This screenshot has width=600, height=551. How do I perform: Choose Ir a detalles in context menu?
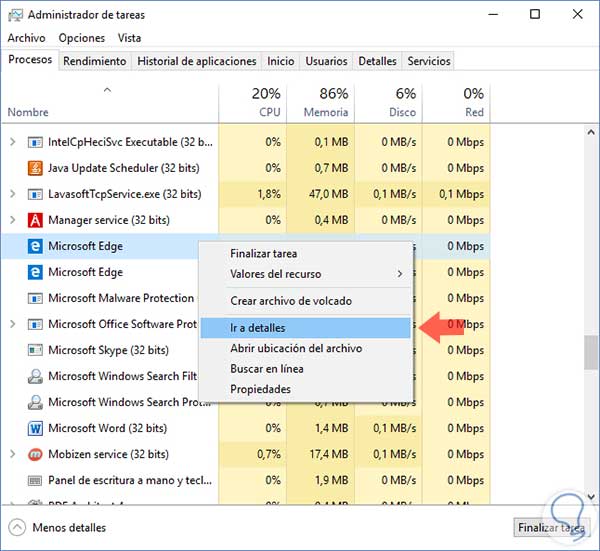(x=305, y=328)
